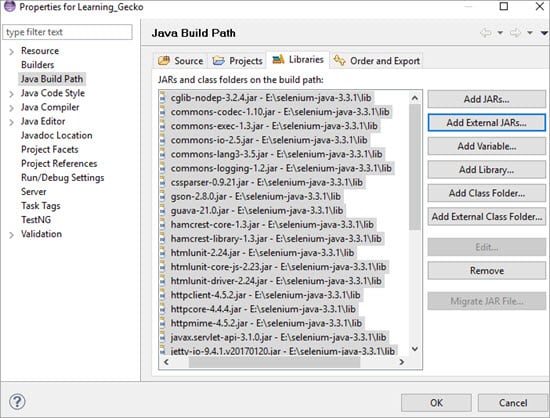The image size is (550, 418).
Task: Open forward history dropdown arrow
Action: (530, 33)
